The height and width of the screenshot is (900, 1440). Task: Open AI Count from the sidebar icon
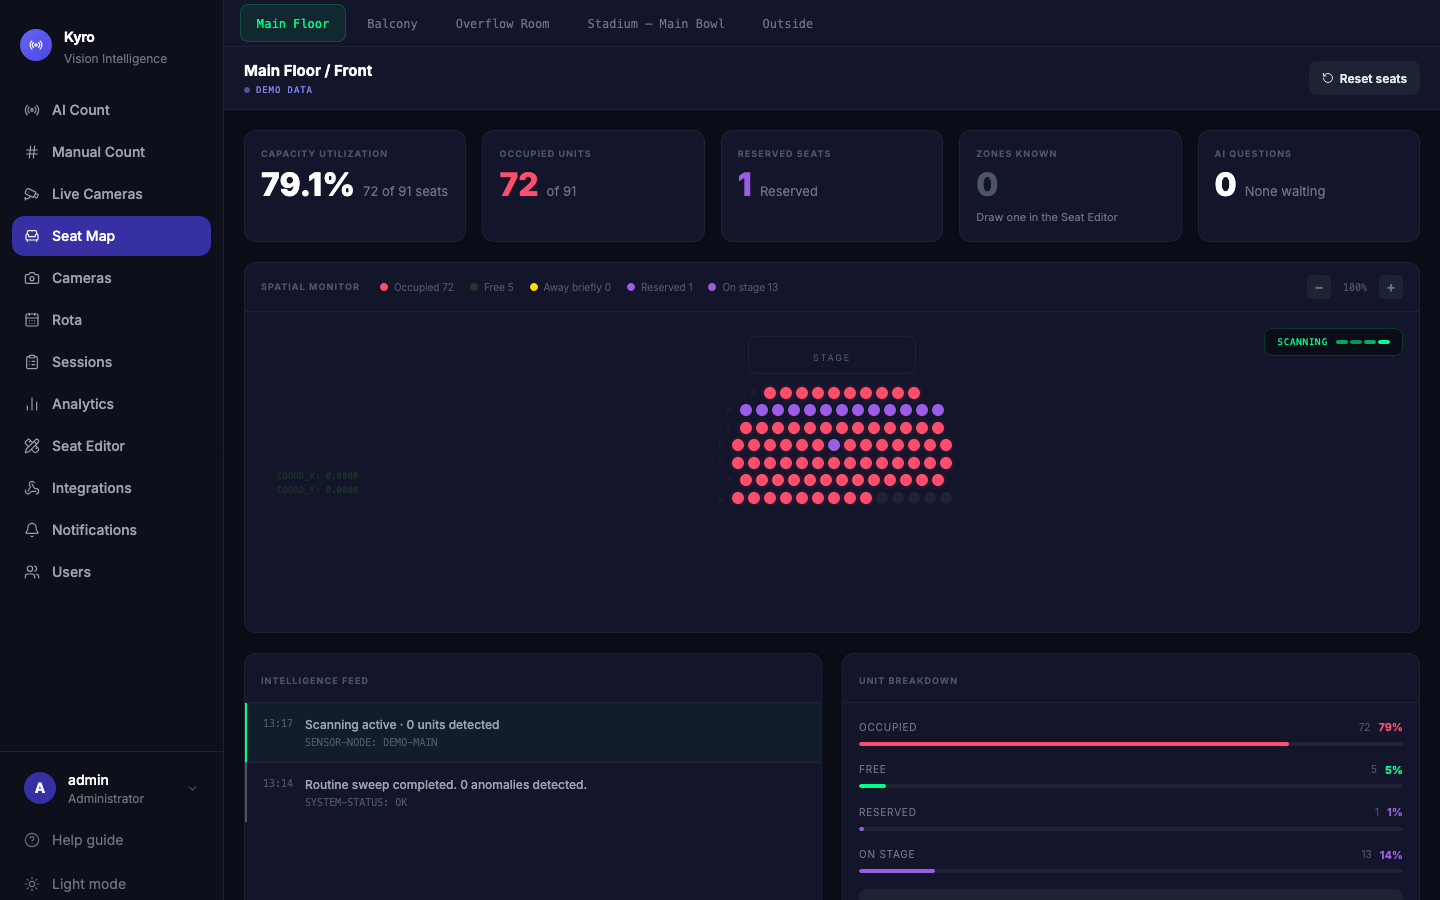pos(32,110)
